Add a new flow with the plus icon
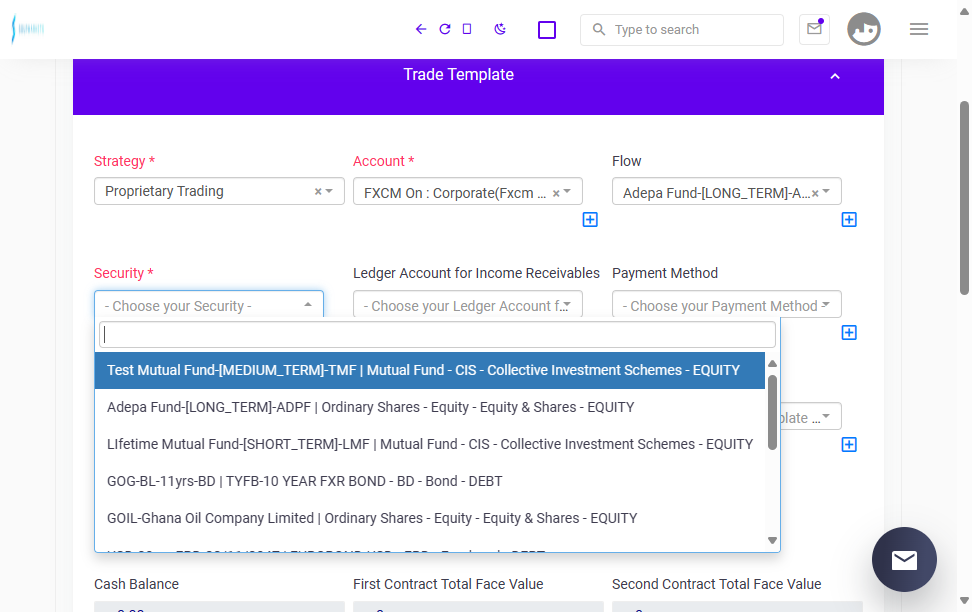Image resolution: width=972 pixels, height=612 pixels. pyautogui.click(x=849, y=220)
